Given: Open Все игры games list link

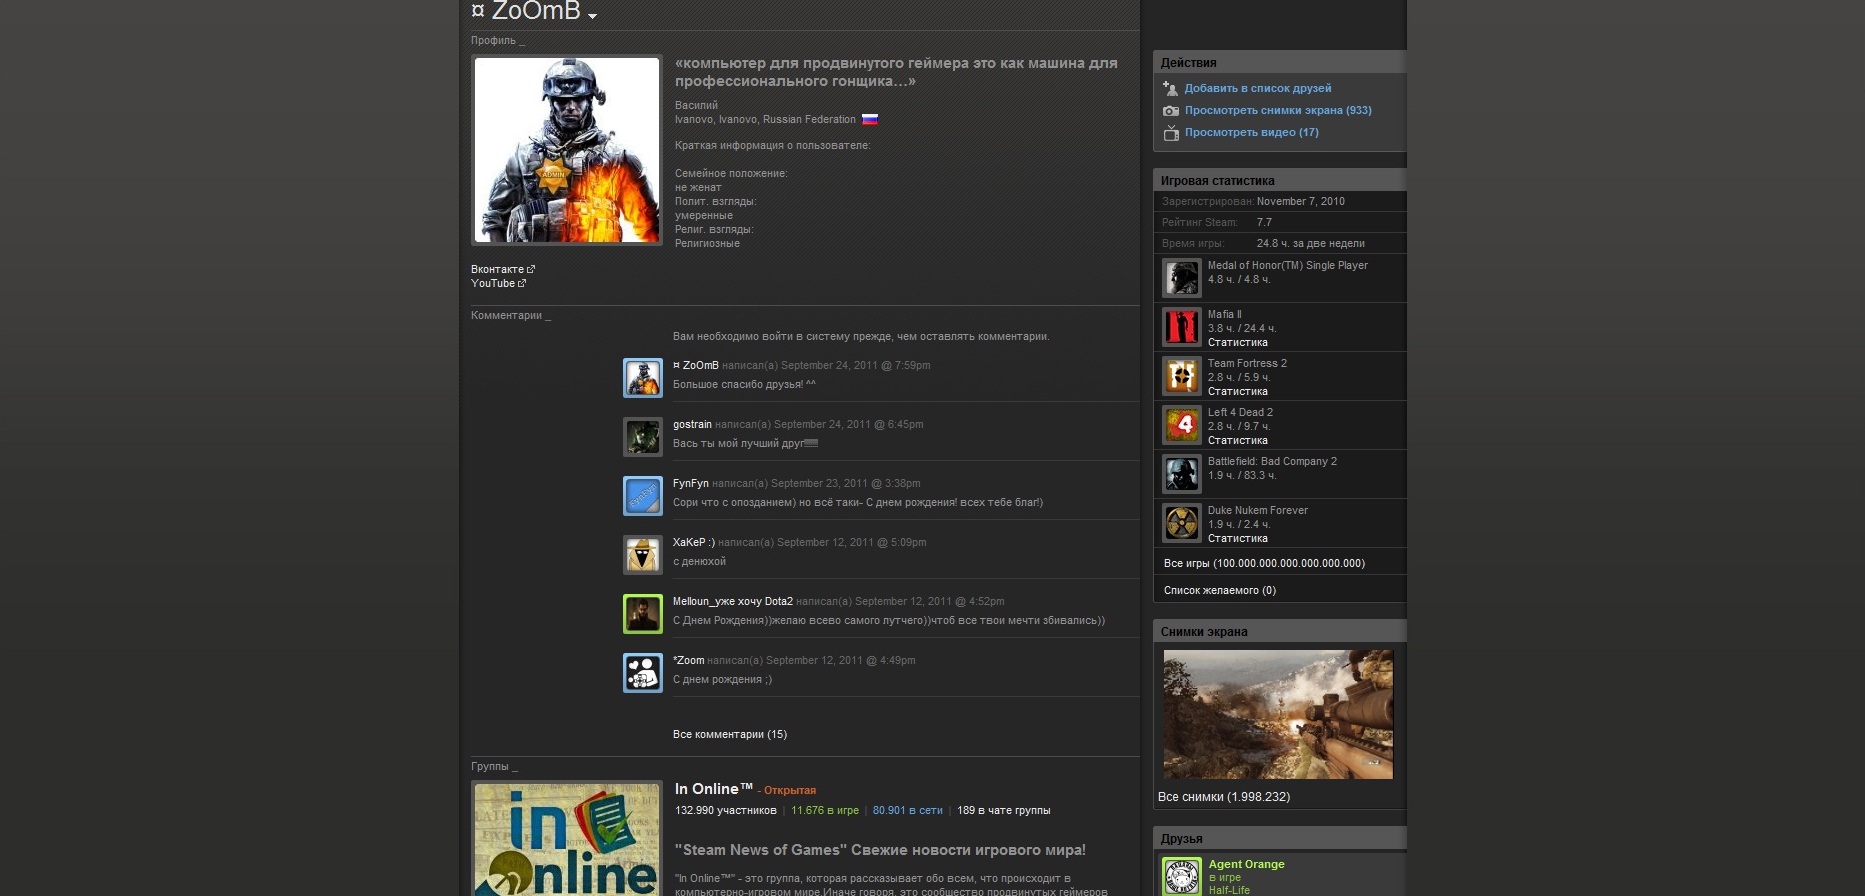Looking at the screenshot, I should (1264, 563).
